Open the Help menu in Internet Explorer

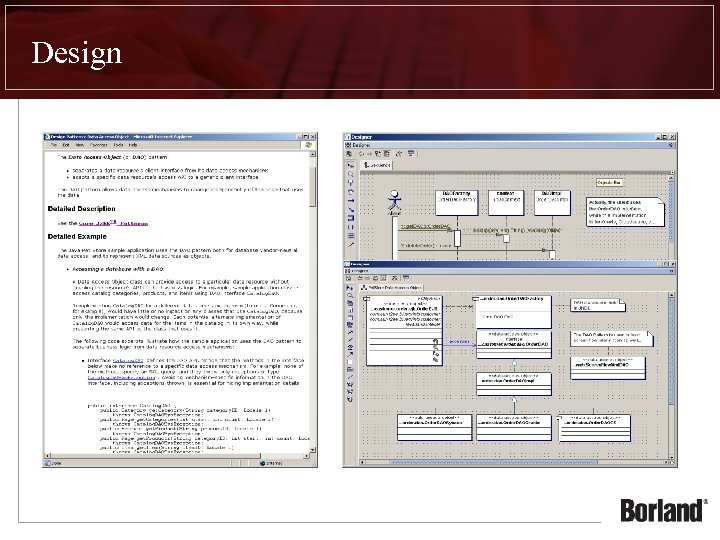click(133, 145)
